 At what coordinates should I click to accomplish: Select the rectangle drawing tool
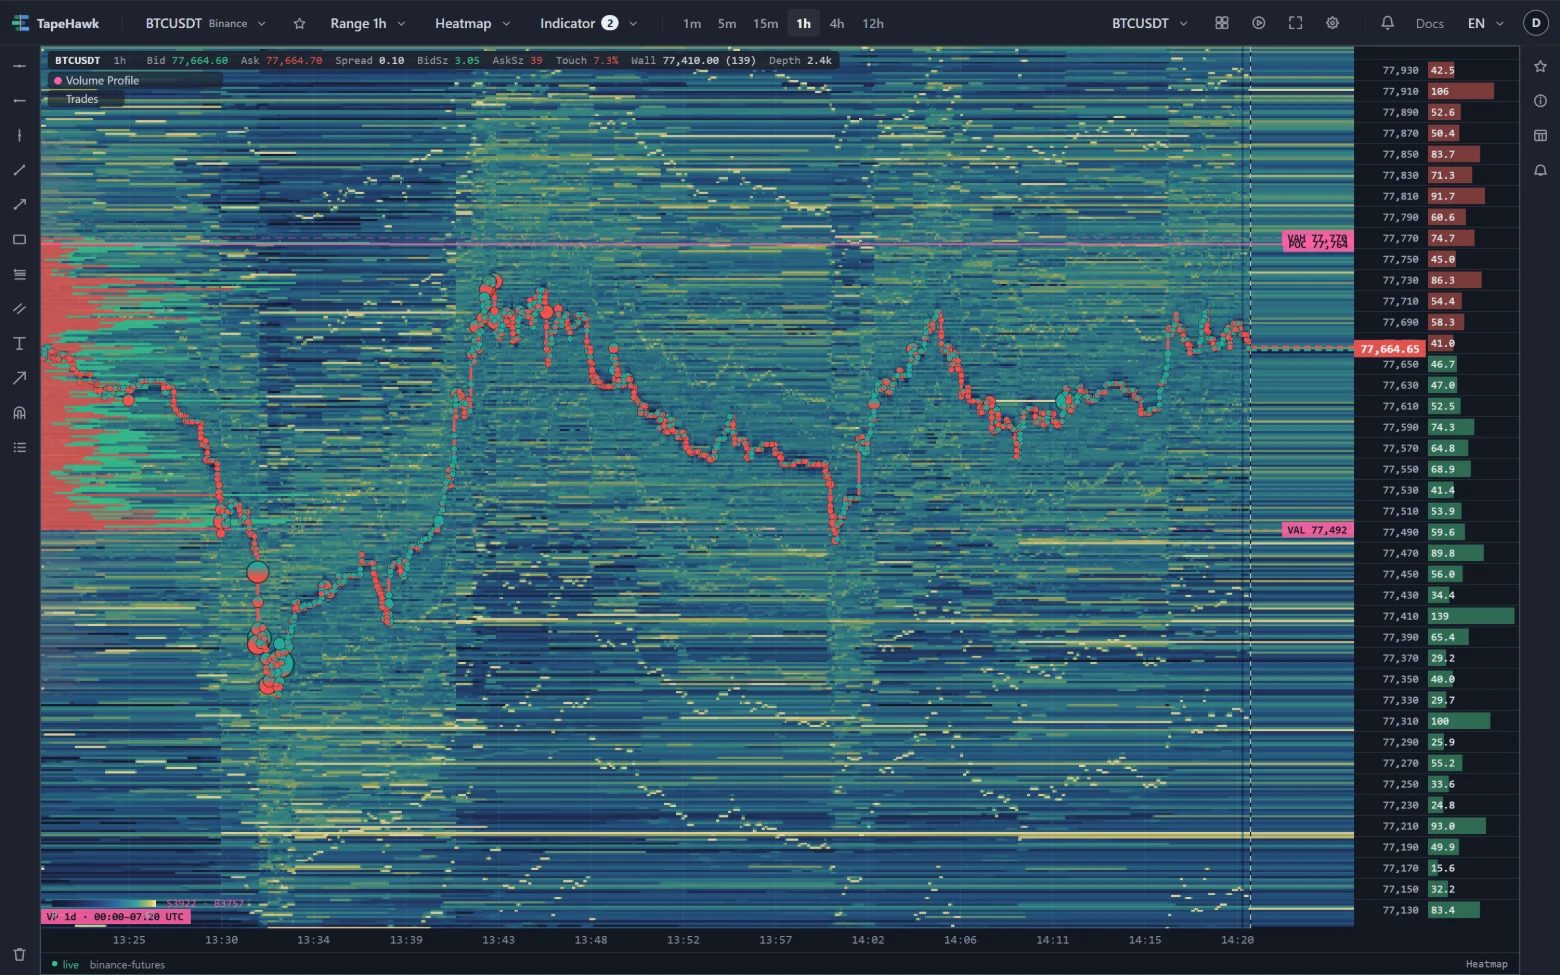click(19, 240)
